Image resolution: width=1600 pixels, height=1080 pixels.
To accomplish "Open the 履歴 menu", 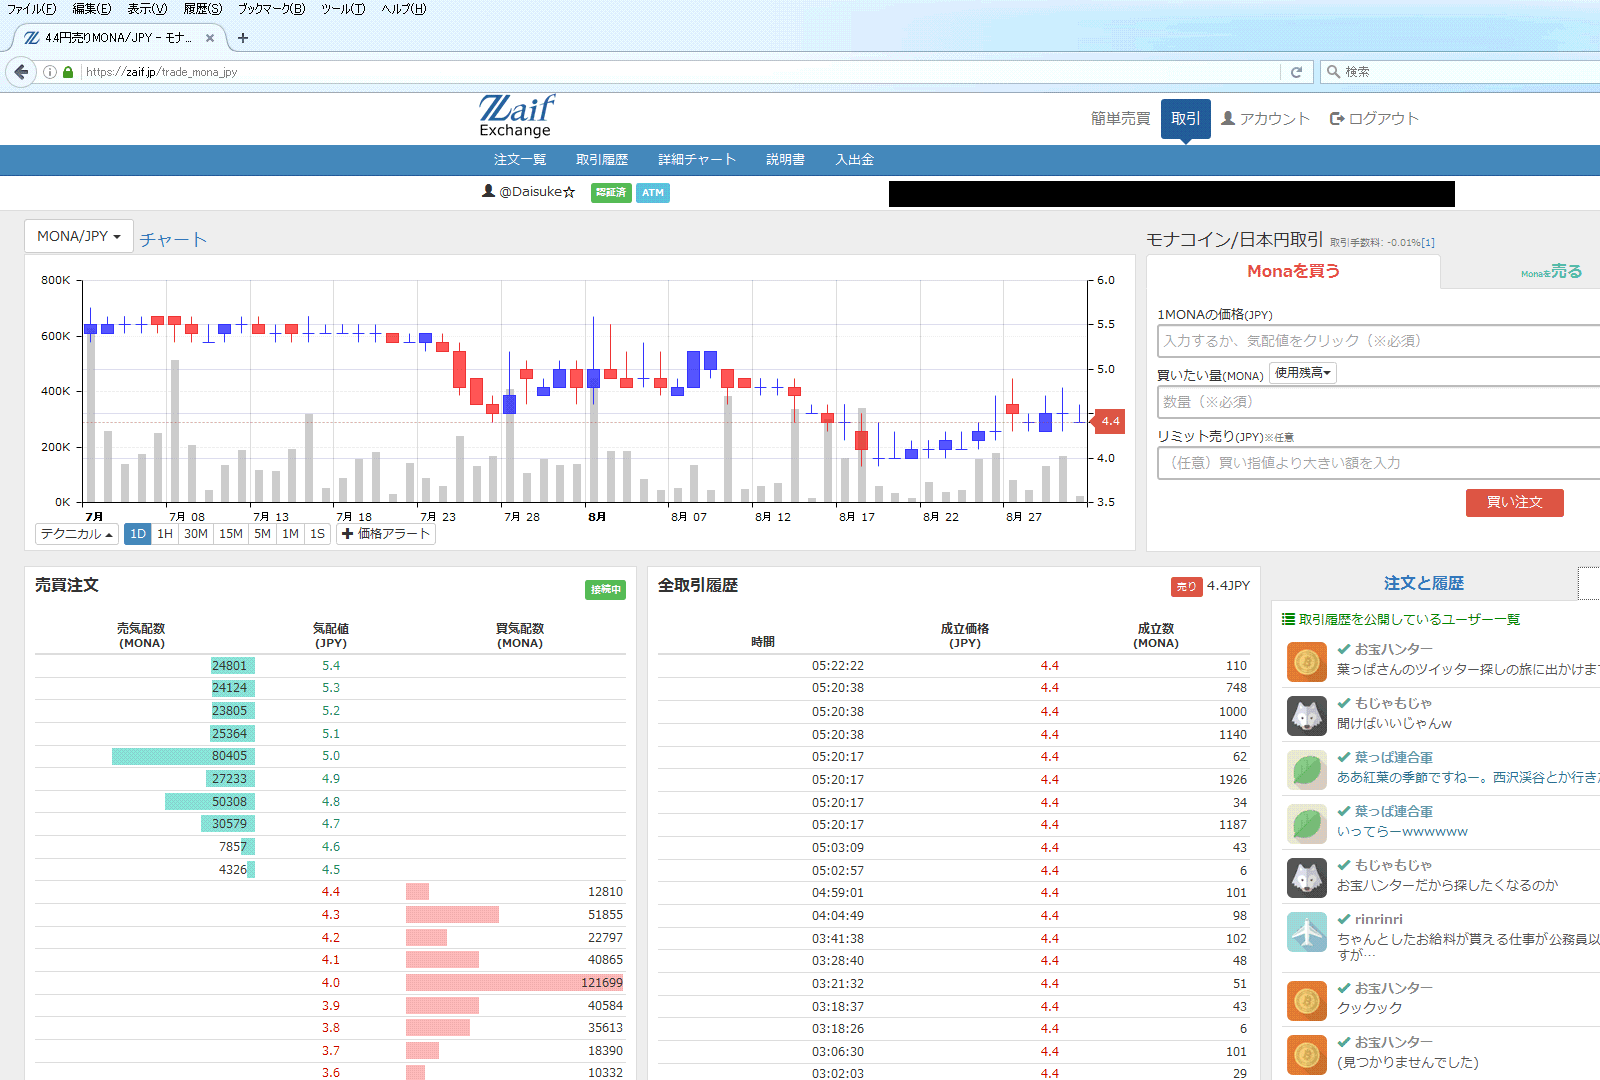I will pyautogui.click(x=203, y=9).
